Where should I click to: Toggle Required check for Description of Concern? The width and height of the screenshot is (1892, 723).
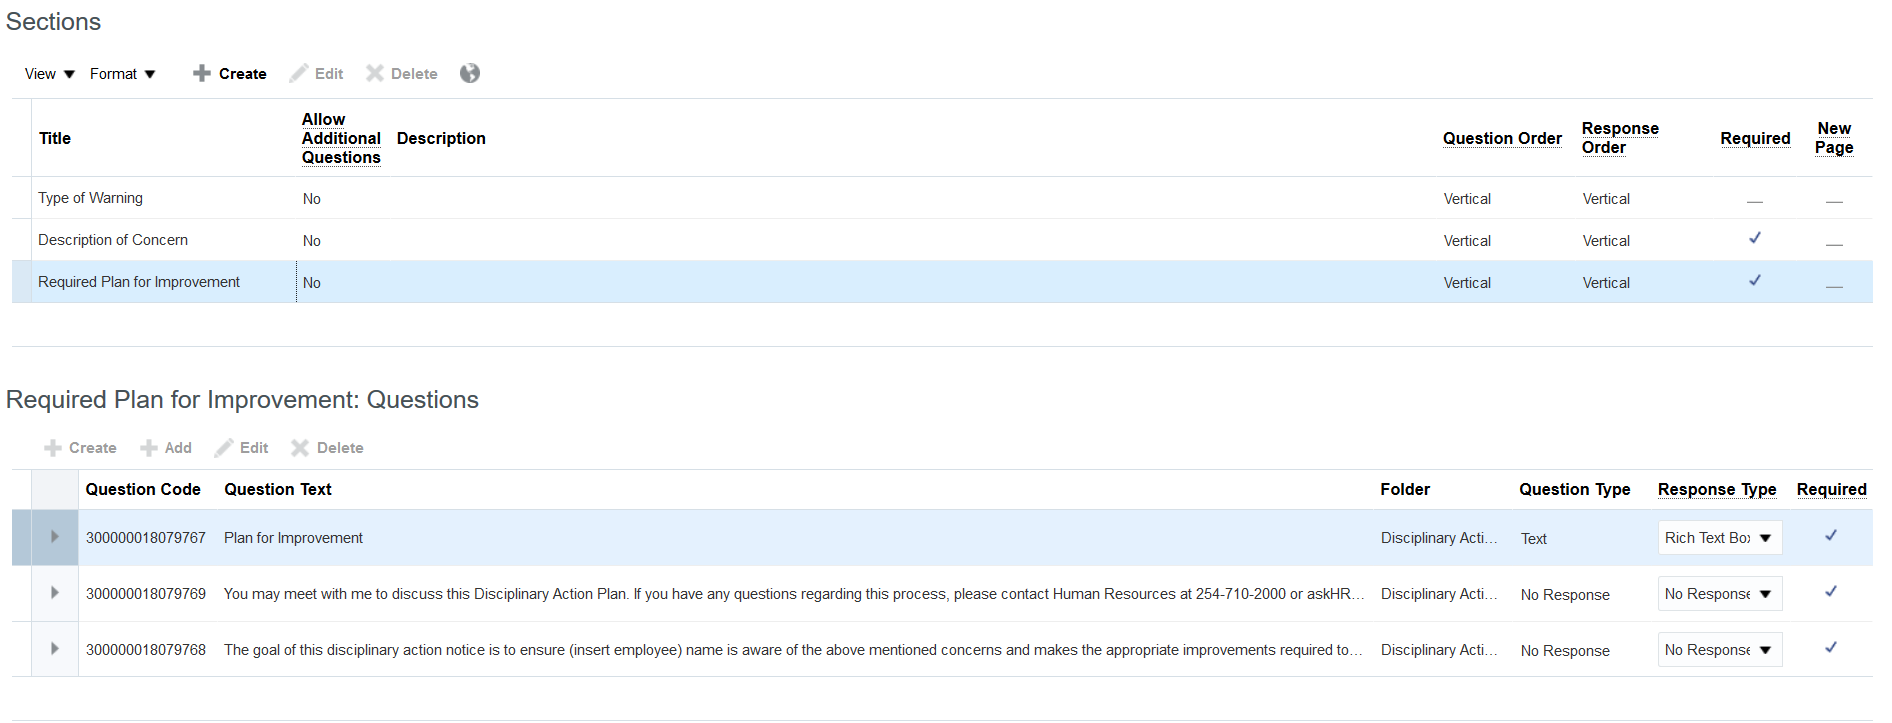[1755, 238]
